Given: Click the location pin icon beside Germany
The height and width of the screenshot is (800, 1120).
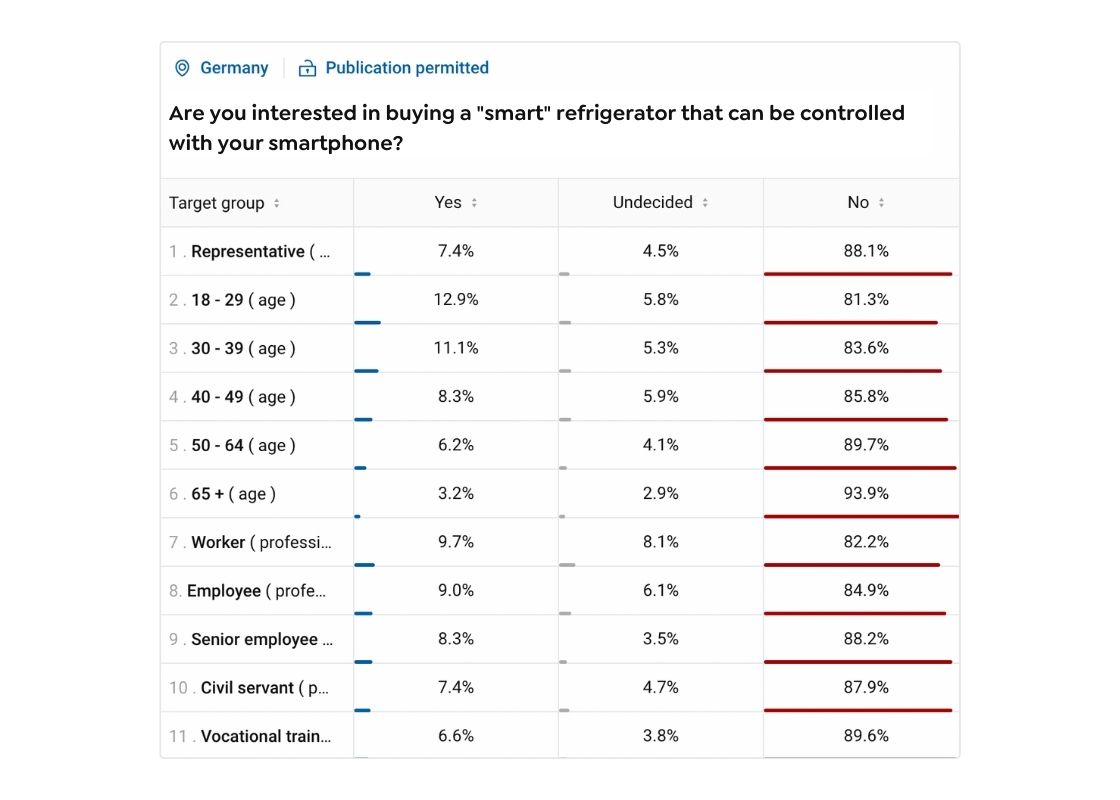Looking at the screenshot, I should pyautogui.click(x=181, y=68).
